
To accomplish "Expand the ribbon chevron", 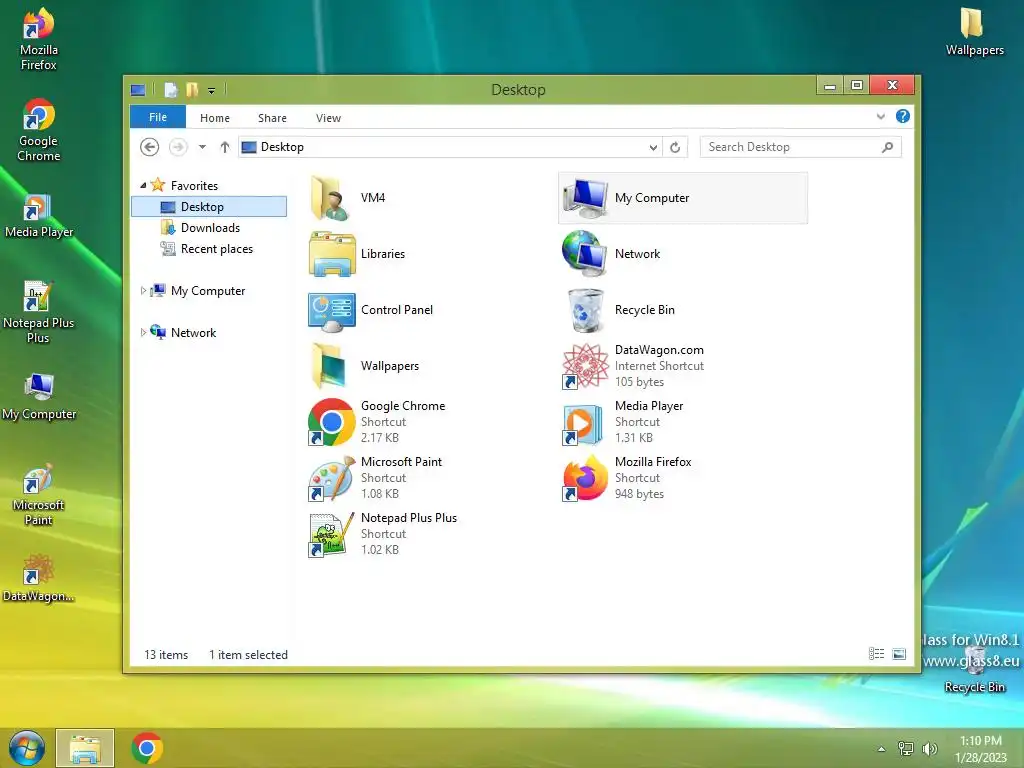I will [x=880, y=116].
